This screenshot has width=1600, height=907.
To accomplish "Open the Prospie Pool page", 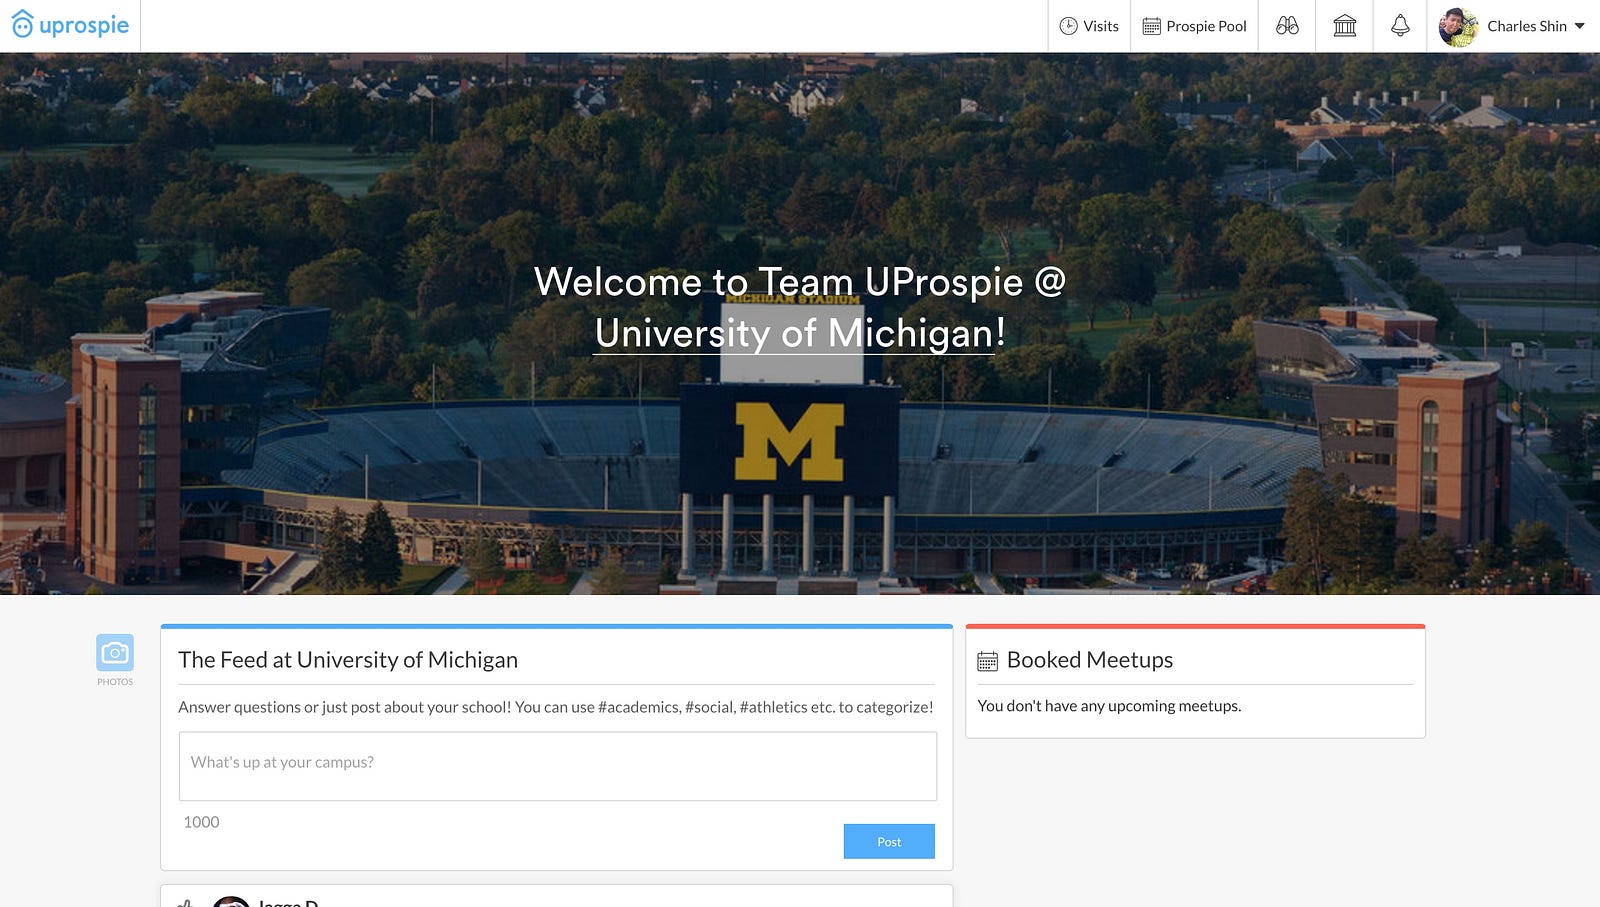I will [1194, 26].
